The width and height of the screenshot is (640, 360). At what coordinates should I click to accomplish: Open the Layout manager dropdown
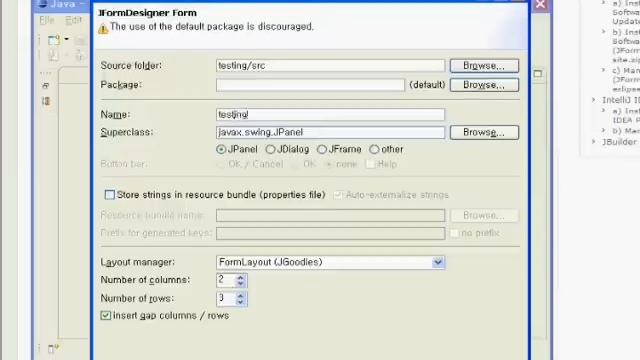(438, 262)
